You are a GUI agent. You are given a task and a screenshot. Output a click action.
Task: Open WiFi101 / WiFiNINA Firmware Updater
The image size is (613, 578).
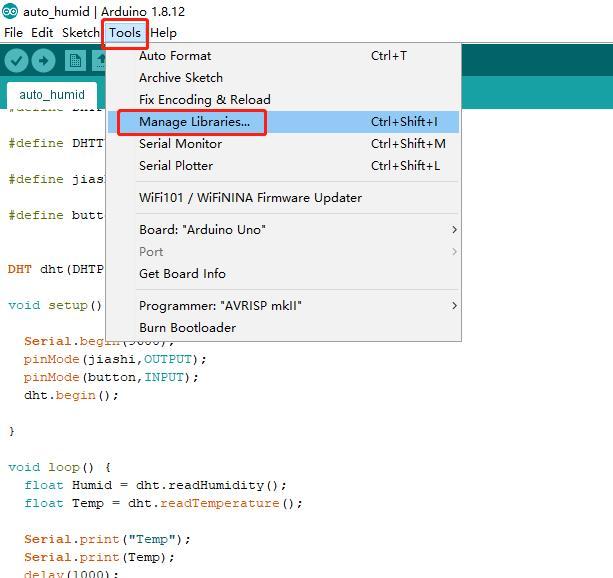click(x=283, y=197)
